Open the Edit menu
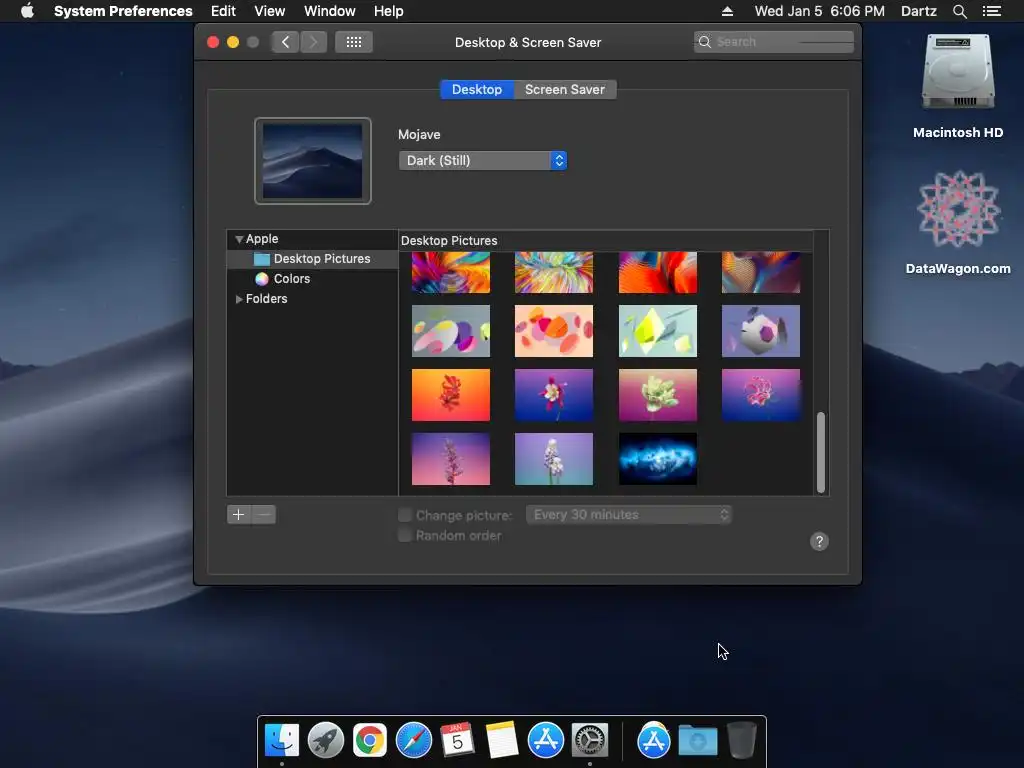Viewport: 1024px width, 768px height. point(223,11)
